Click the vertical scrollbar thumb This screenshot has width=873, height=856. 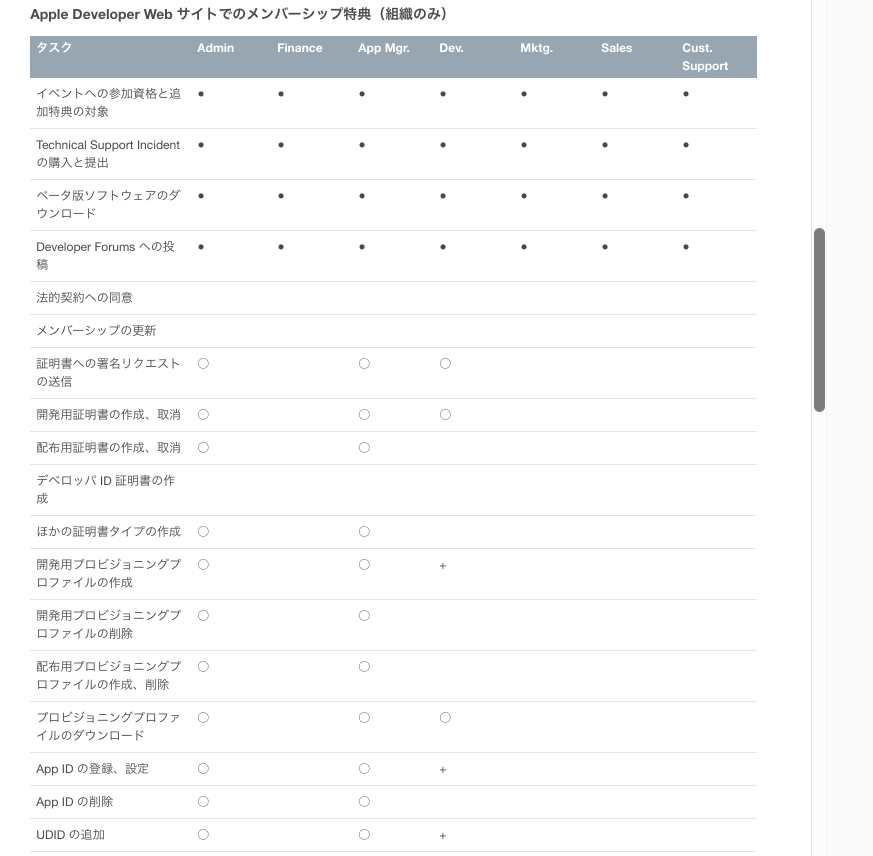coord(819,320)
